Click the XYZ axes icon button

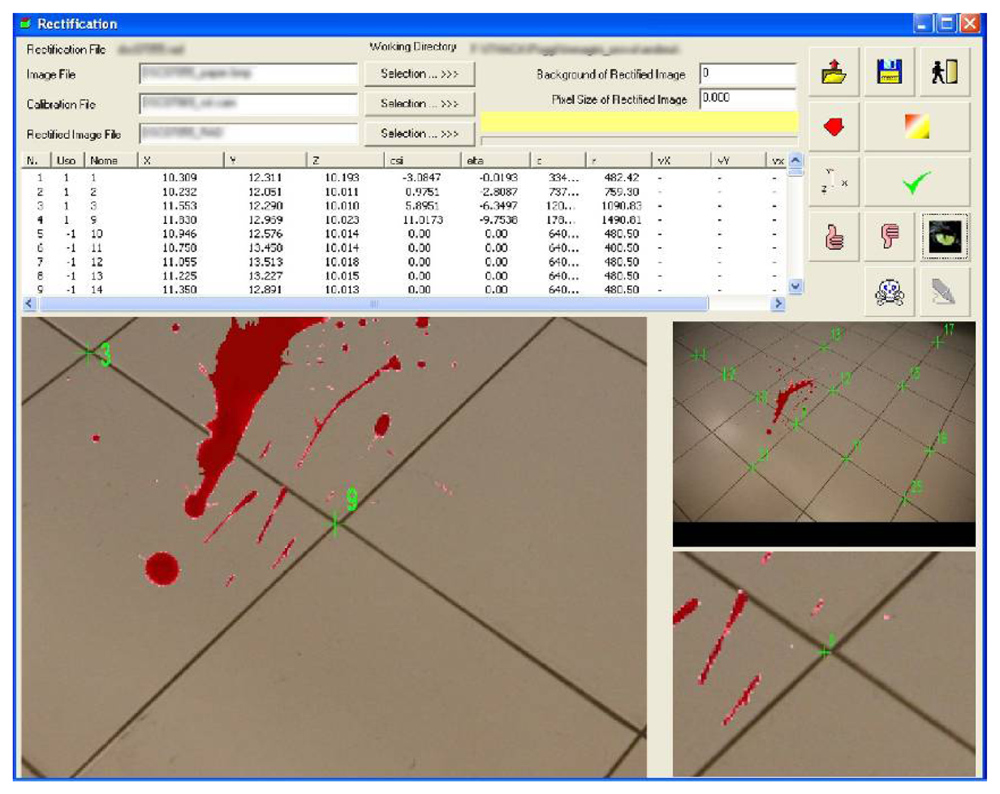pyautogui.click(x=834, y=180)
